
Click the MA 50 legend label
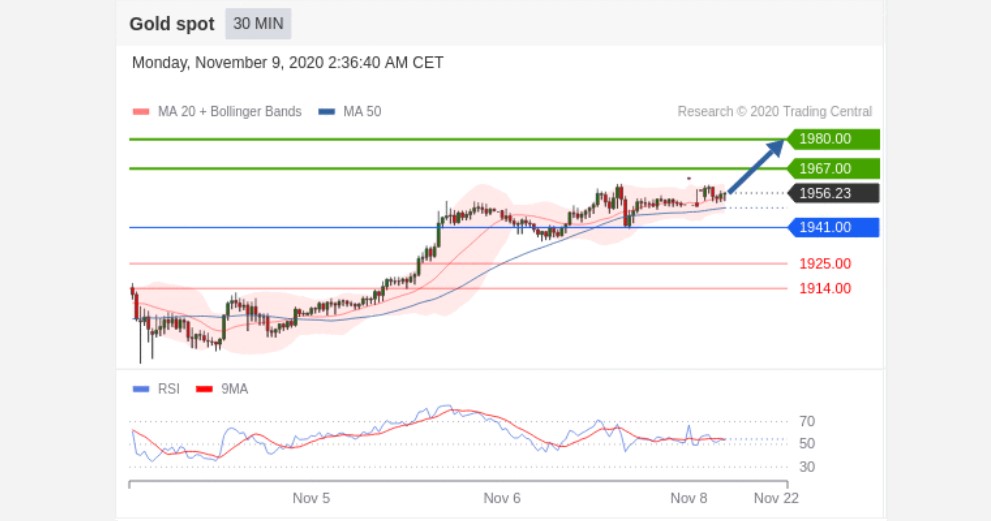point(362,112)
